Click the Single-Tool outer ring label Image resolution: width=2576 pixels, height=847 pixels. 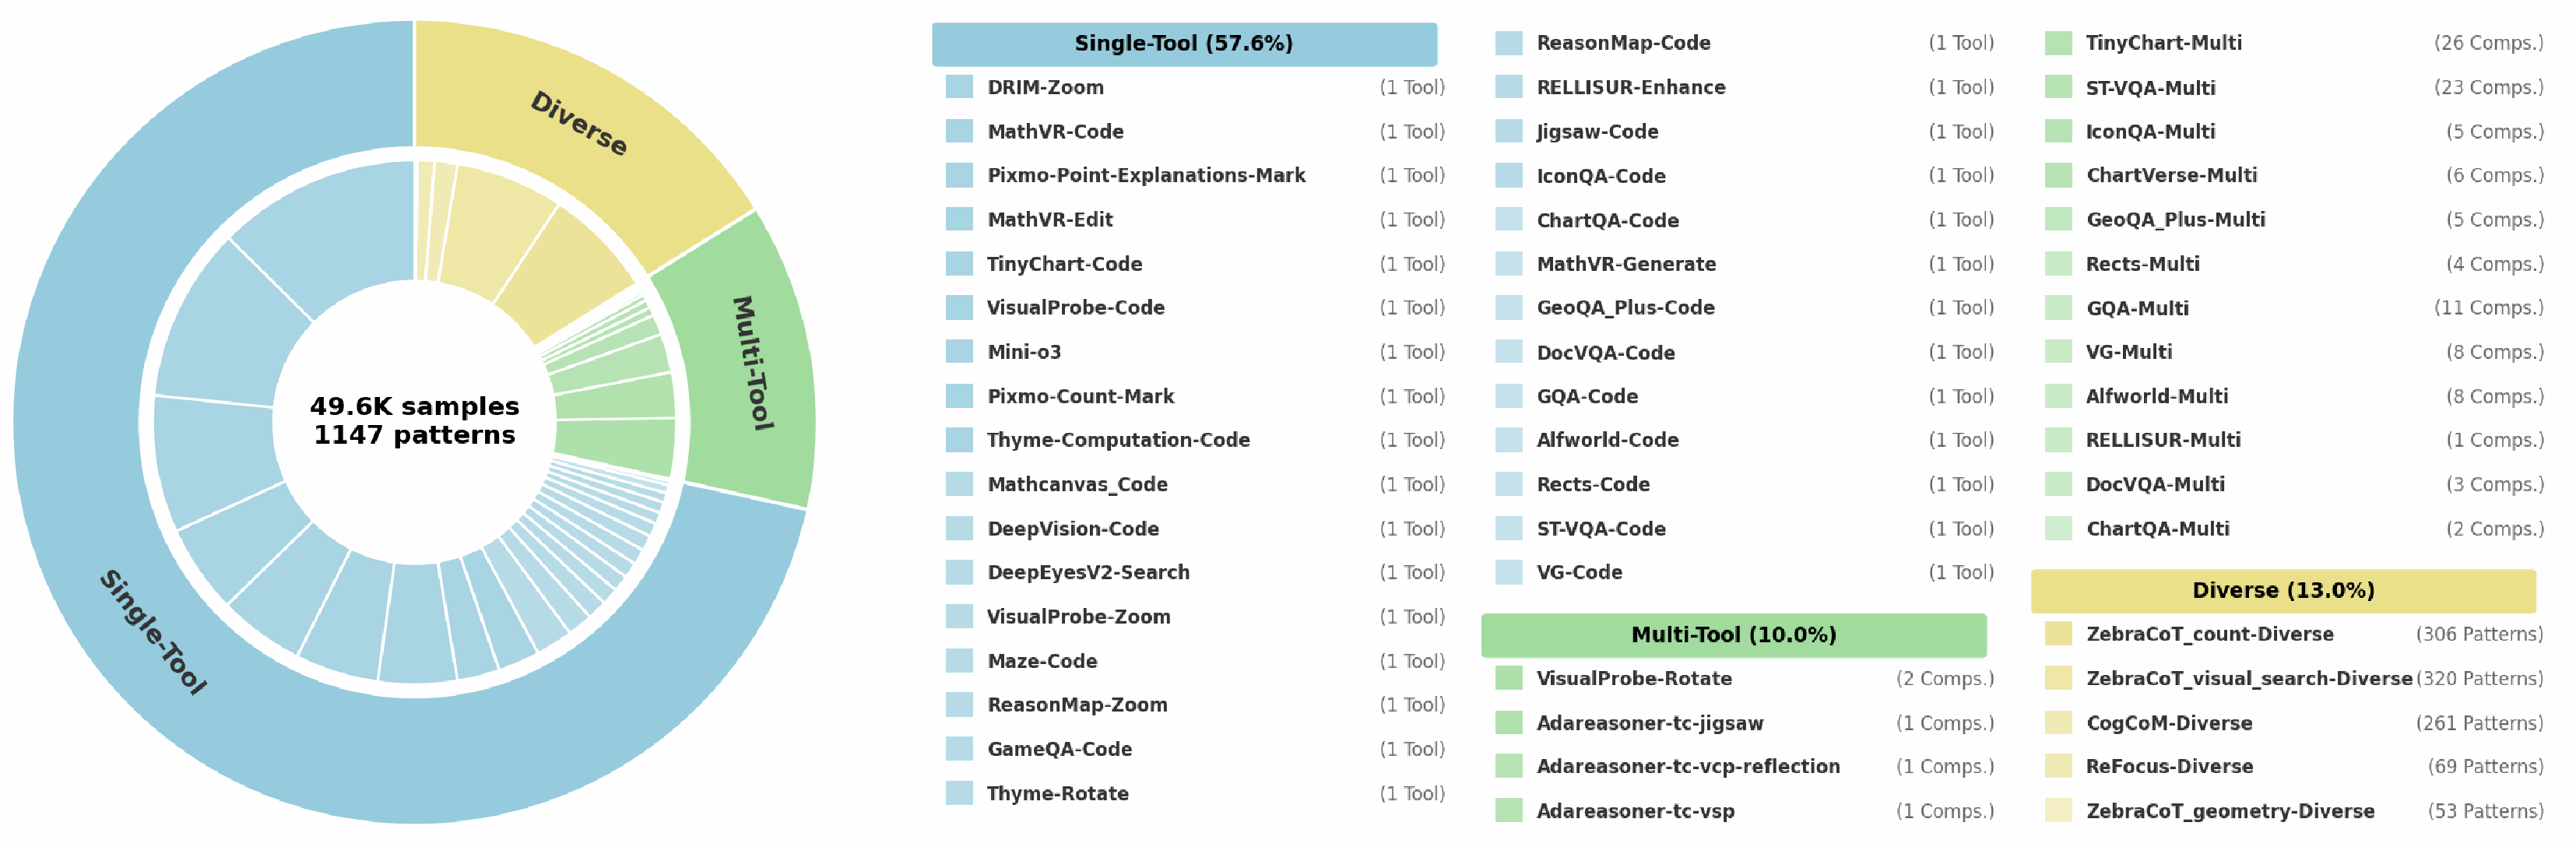(x=153, y=632)
